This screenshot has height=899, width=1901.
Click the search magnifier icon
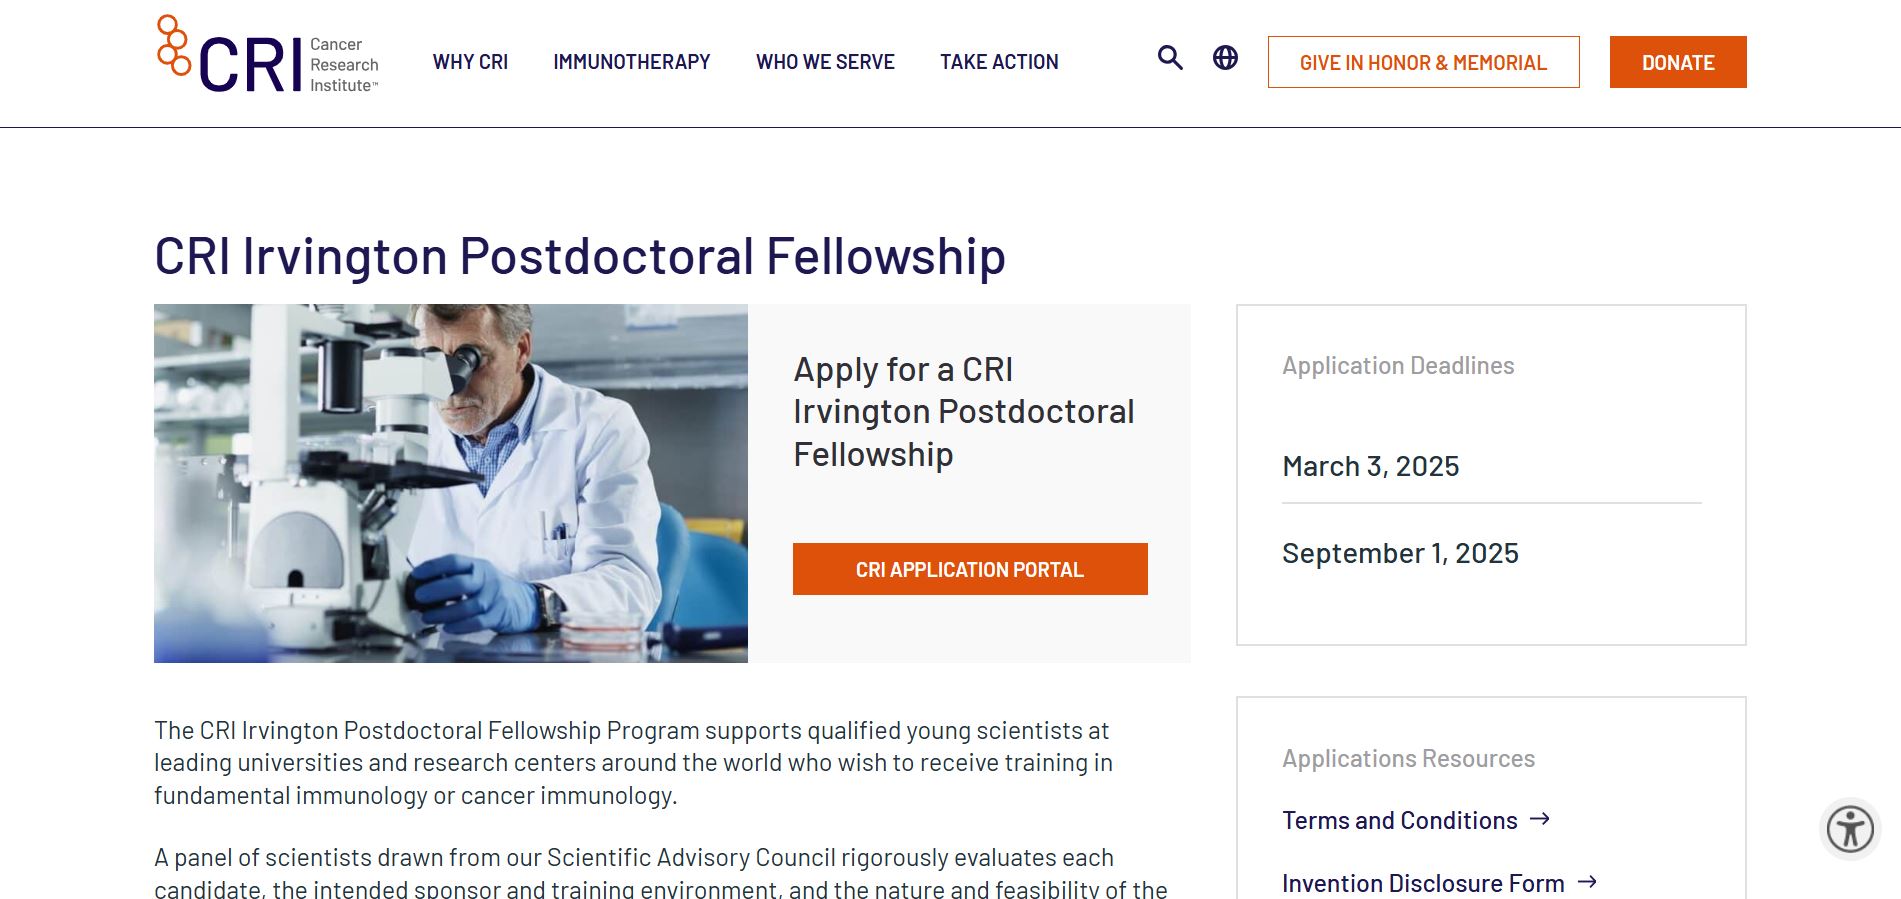(x=1170, y=58)
